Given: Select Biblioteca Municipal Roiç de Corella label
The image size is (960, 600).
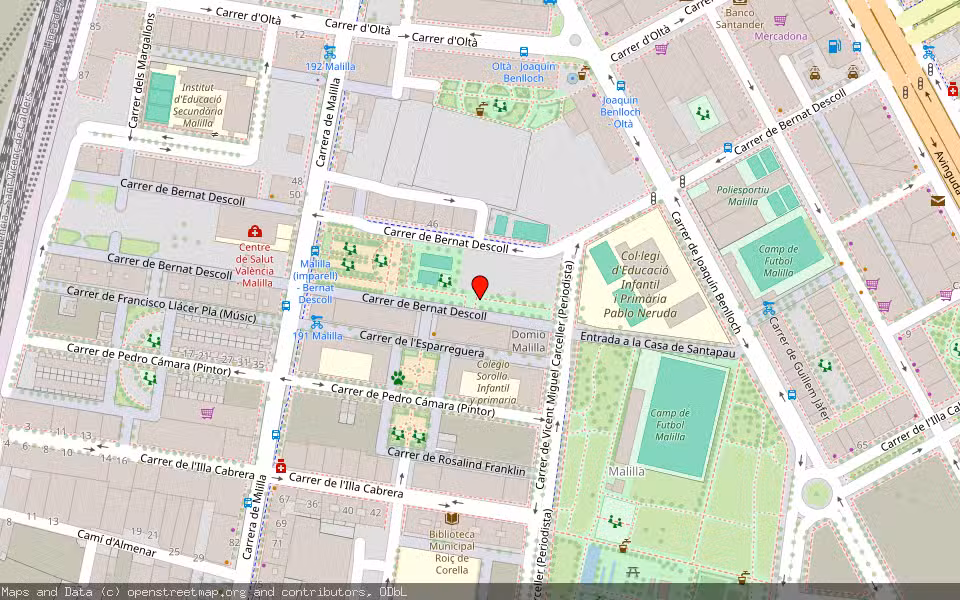Looking at the screenshot, I should pyautogui.click(x=452, y=552).
